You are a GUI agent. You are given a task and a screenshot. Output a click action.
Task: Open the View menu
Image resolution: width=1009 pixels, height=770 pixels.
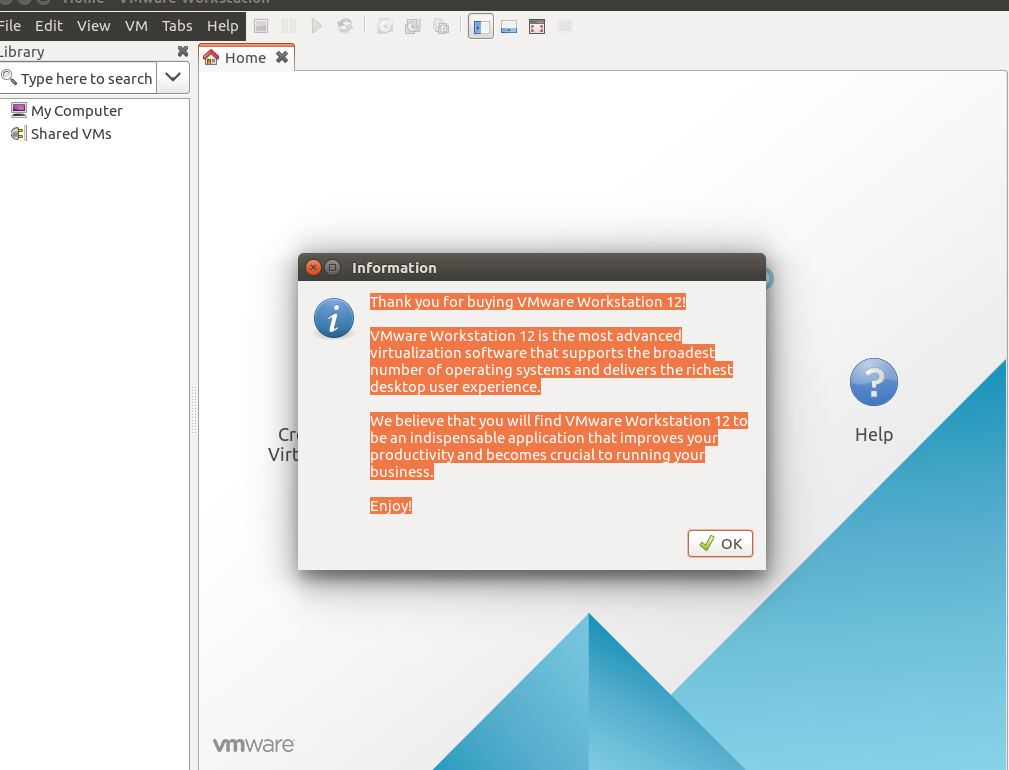point(93,26)
